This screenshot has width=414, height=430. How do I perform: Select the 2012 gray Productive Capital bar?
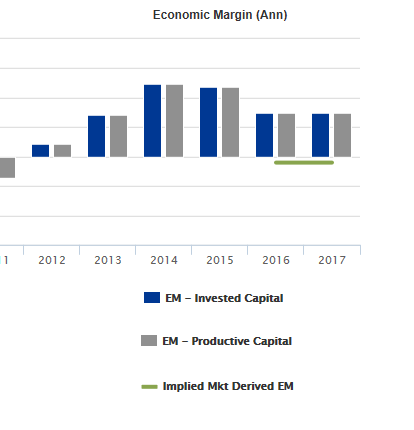click(x=62, y=151)
